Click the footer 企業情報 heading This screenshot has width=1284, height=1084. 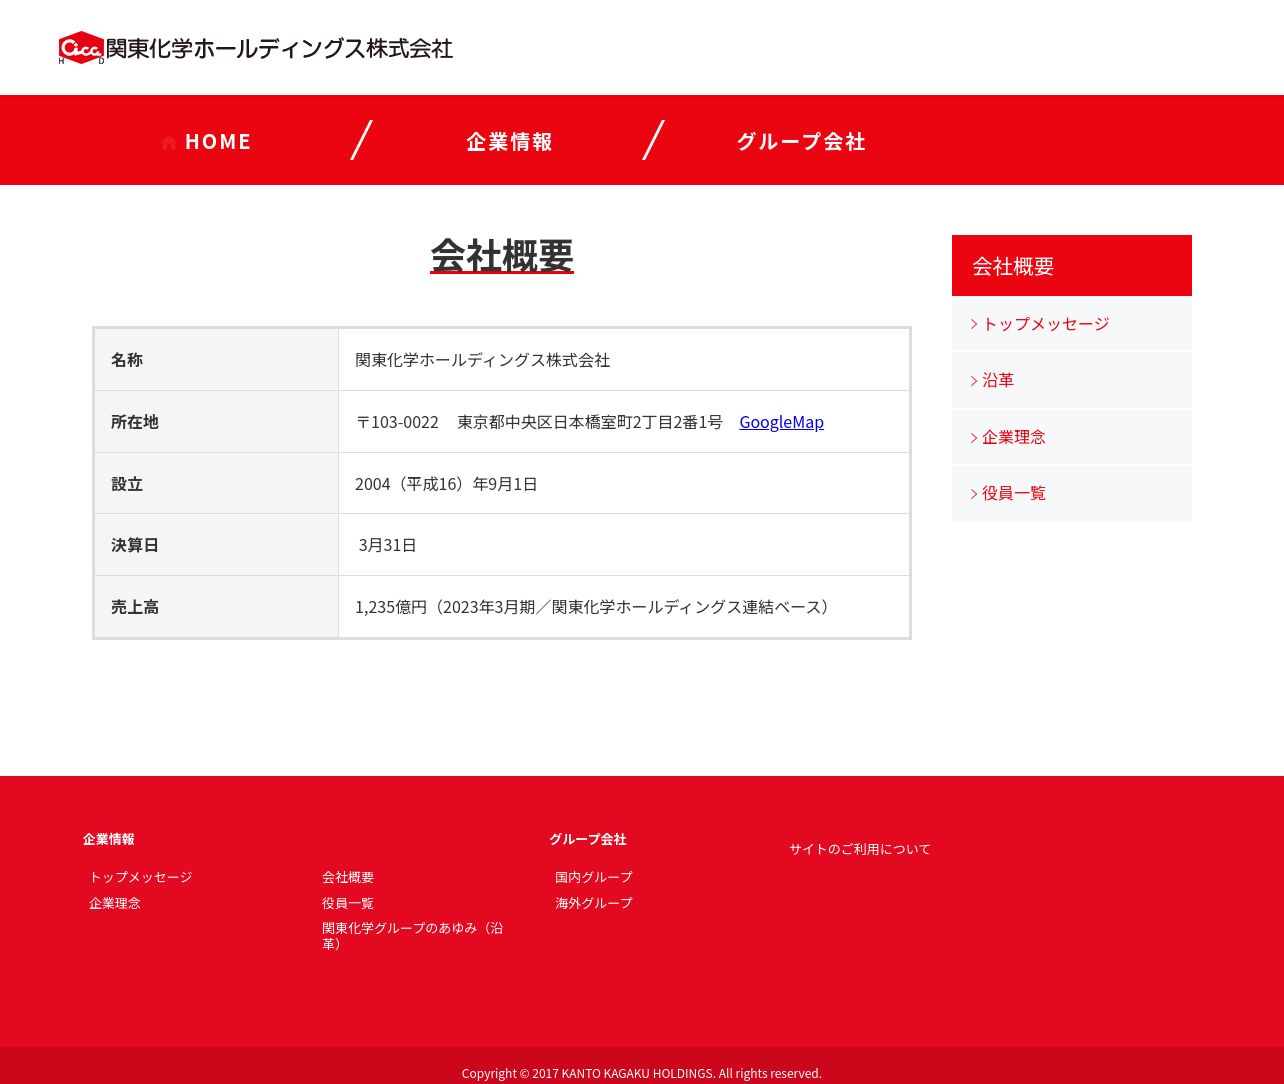[x=109, y=839]
